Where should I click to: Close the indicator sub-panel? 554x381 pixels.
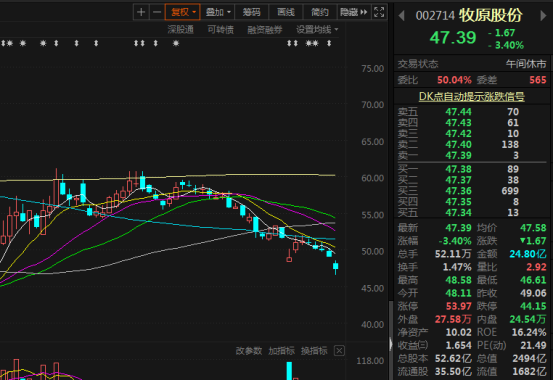pyautogui.click(x=339, y=351)
